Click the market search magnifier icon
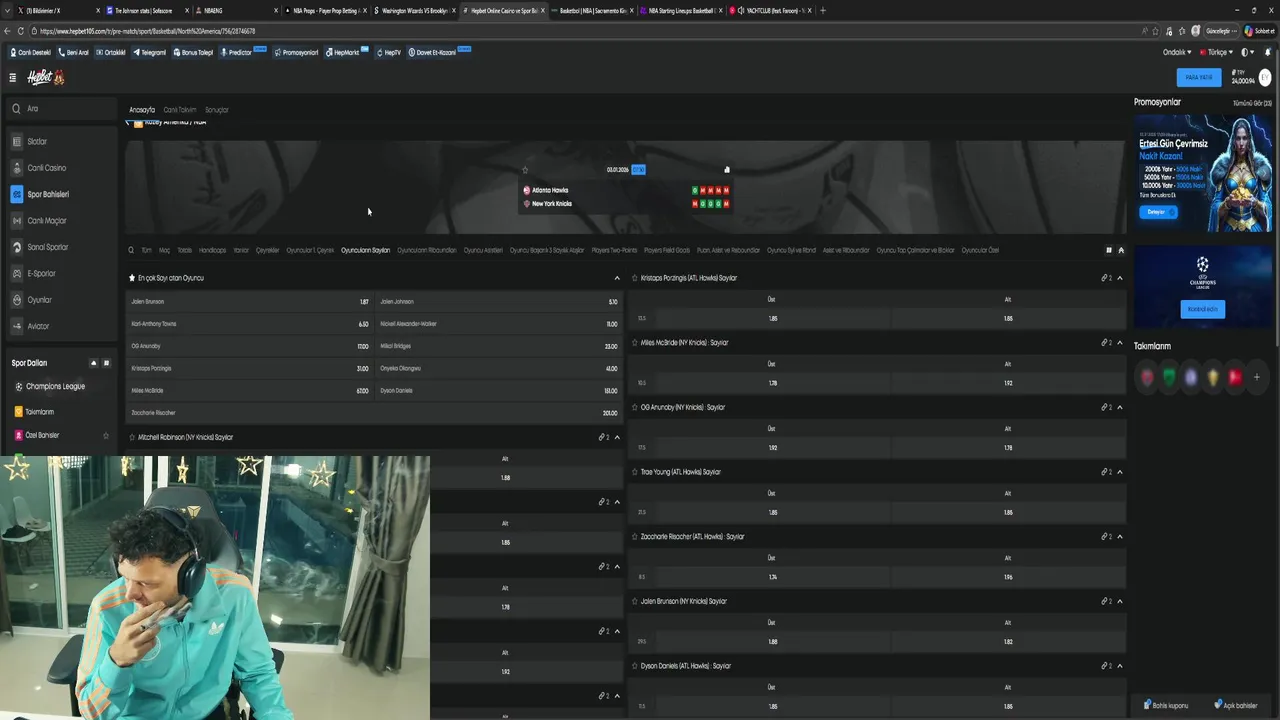The image size is (1280, 720). coord(130,250)
